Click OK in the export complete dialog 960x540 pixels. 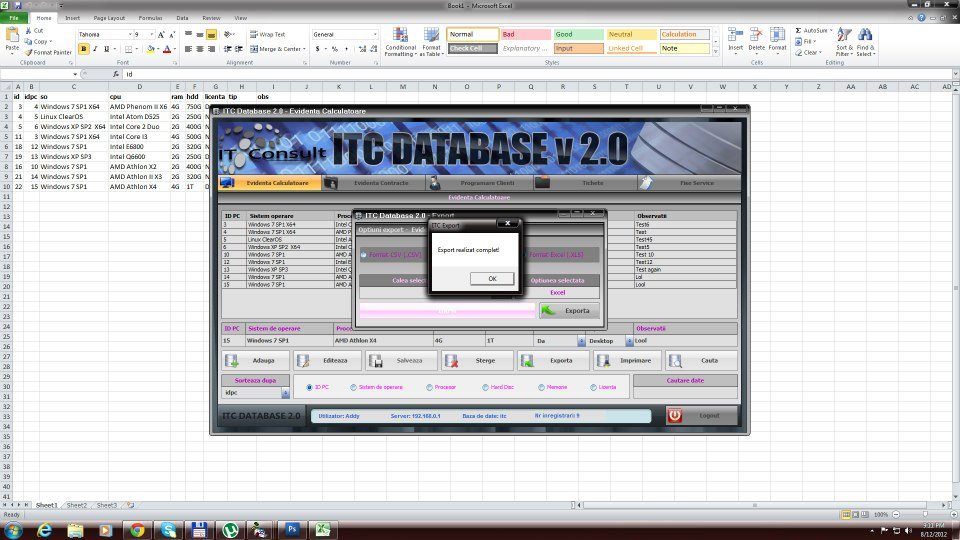tap(491, 278)
